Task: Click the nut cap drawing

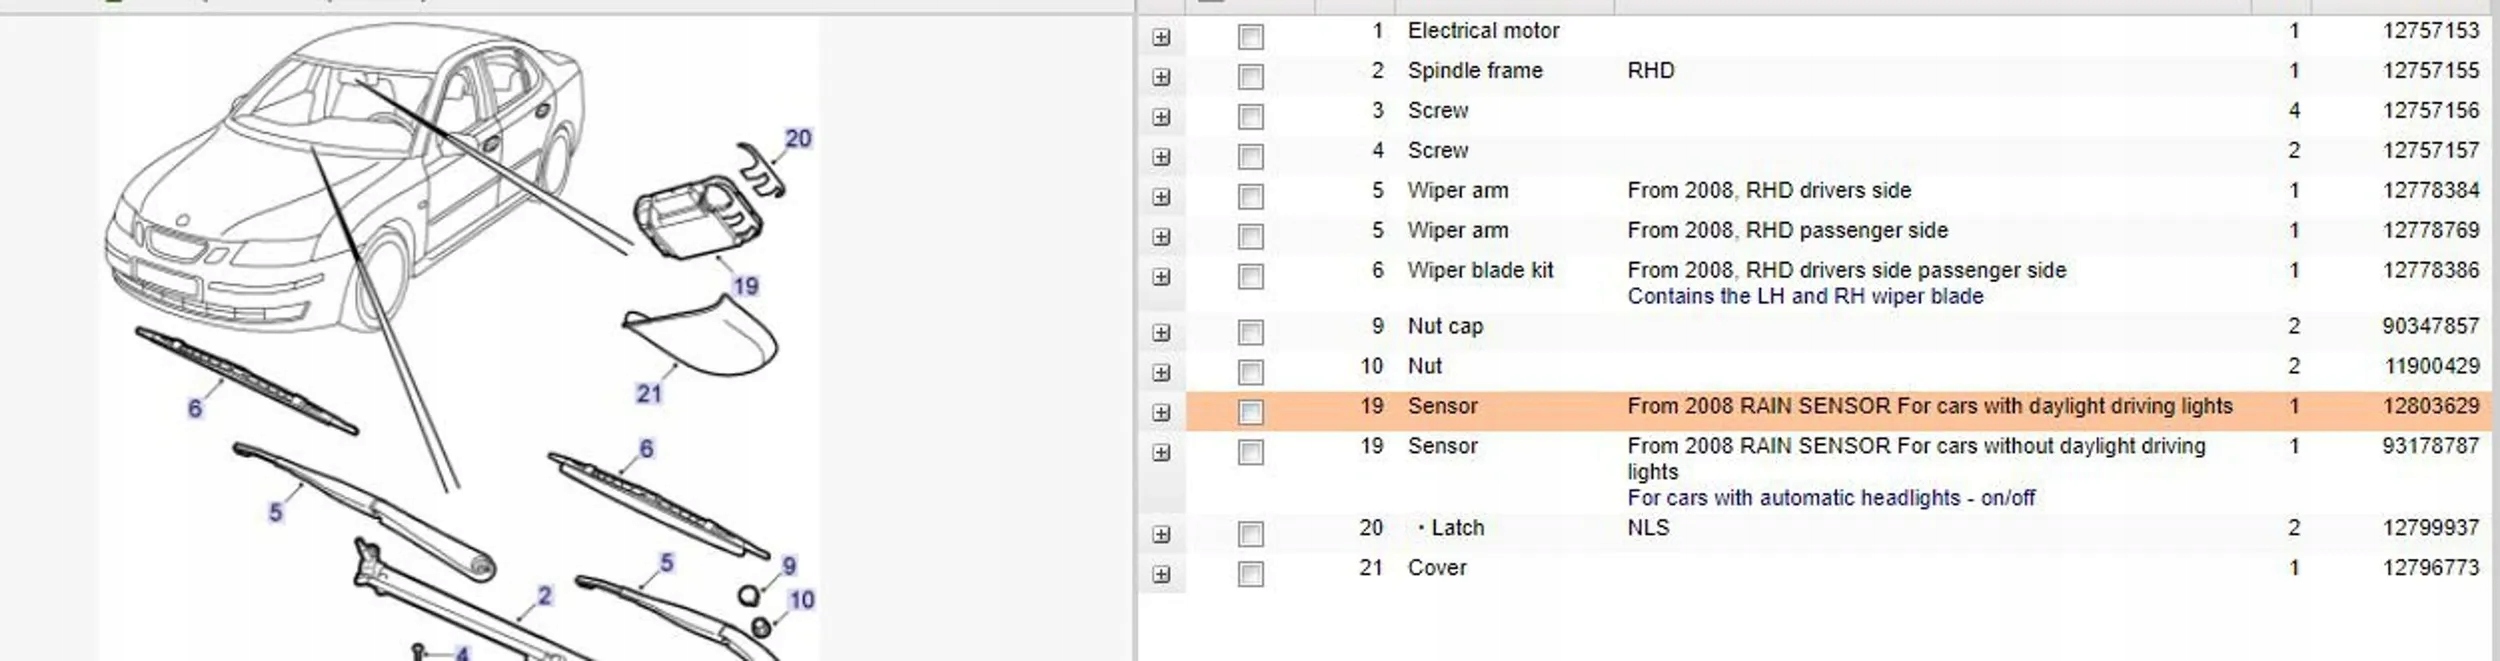Action: [747, 597]
